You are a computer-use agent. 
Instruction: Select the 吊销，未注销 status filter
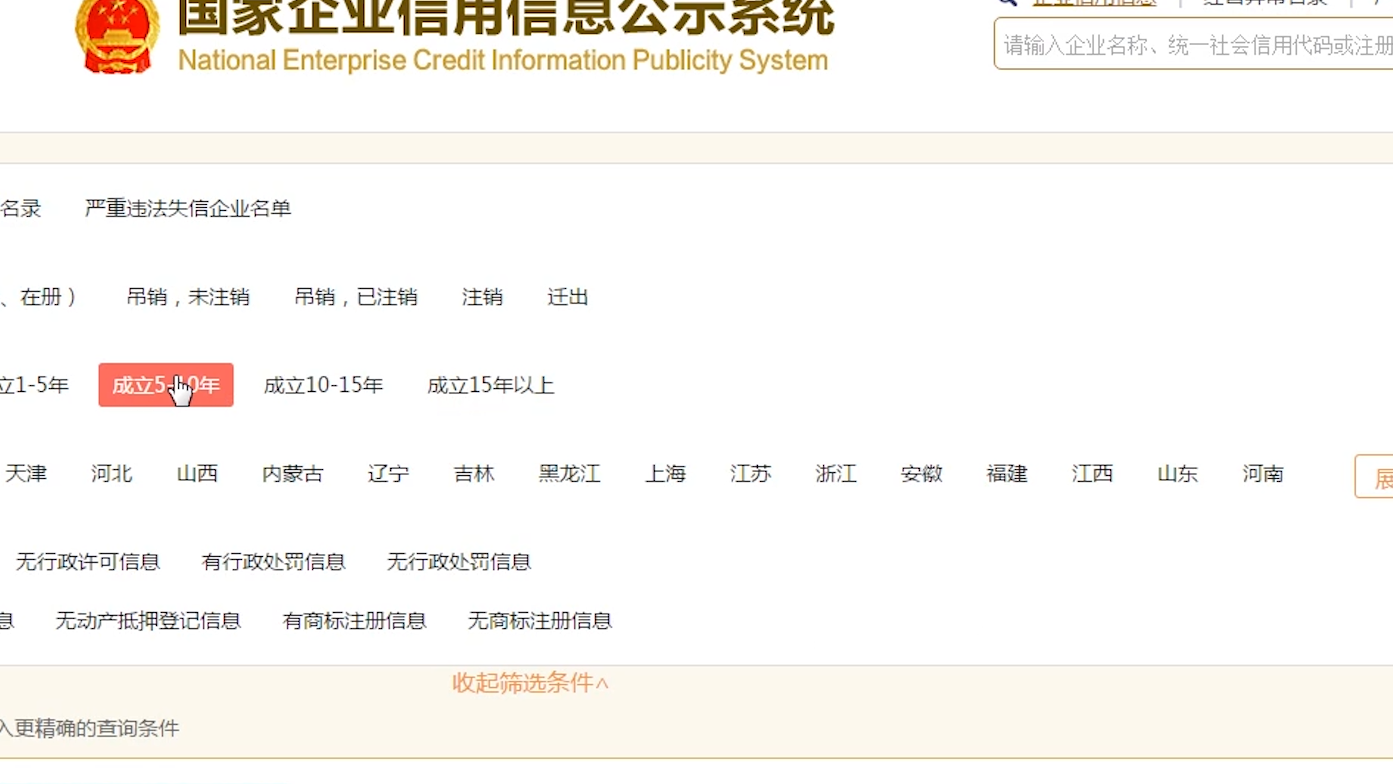(187, 296)
